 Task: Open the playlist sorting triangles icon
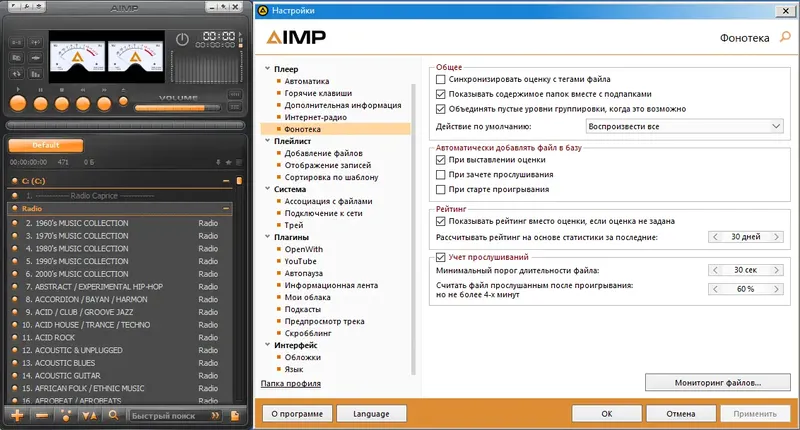point(90,416)
